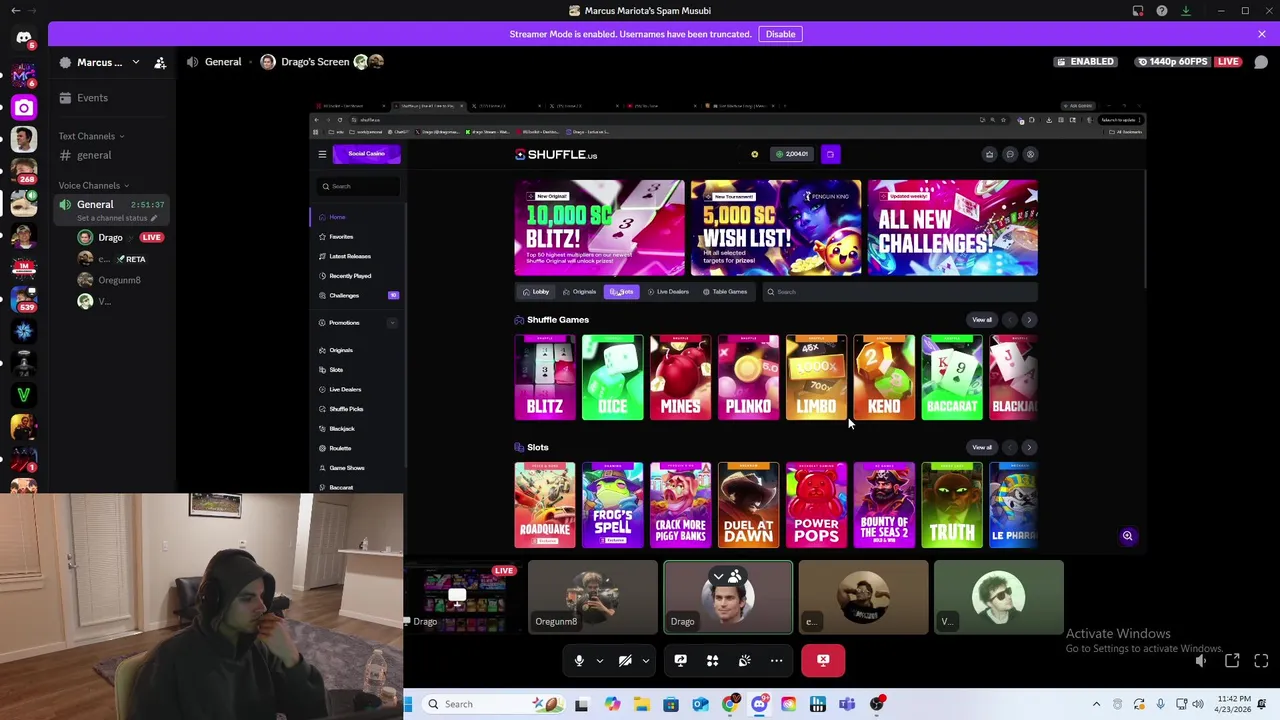1280x720 pixels.
Task: Click pencil icon to set channel status
Action: tap(154, 218)
